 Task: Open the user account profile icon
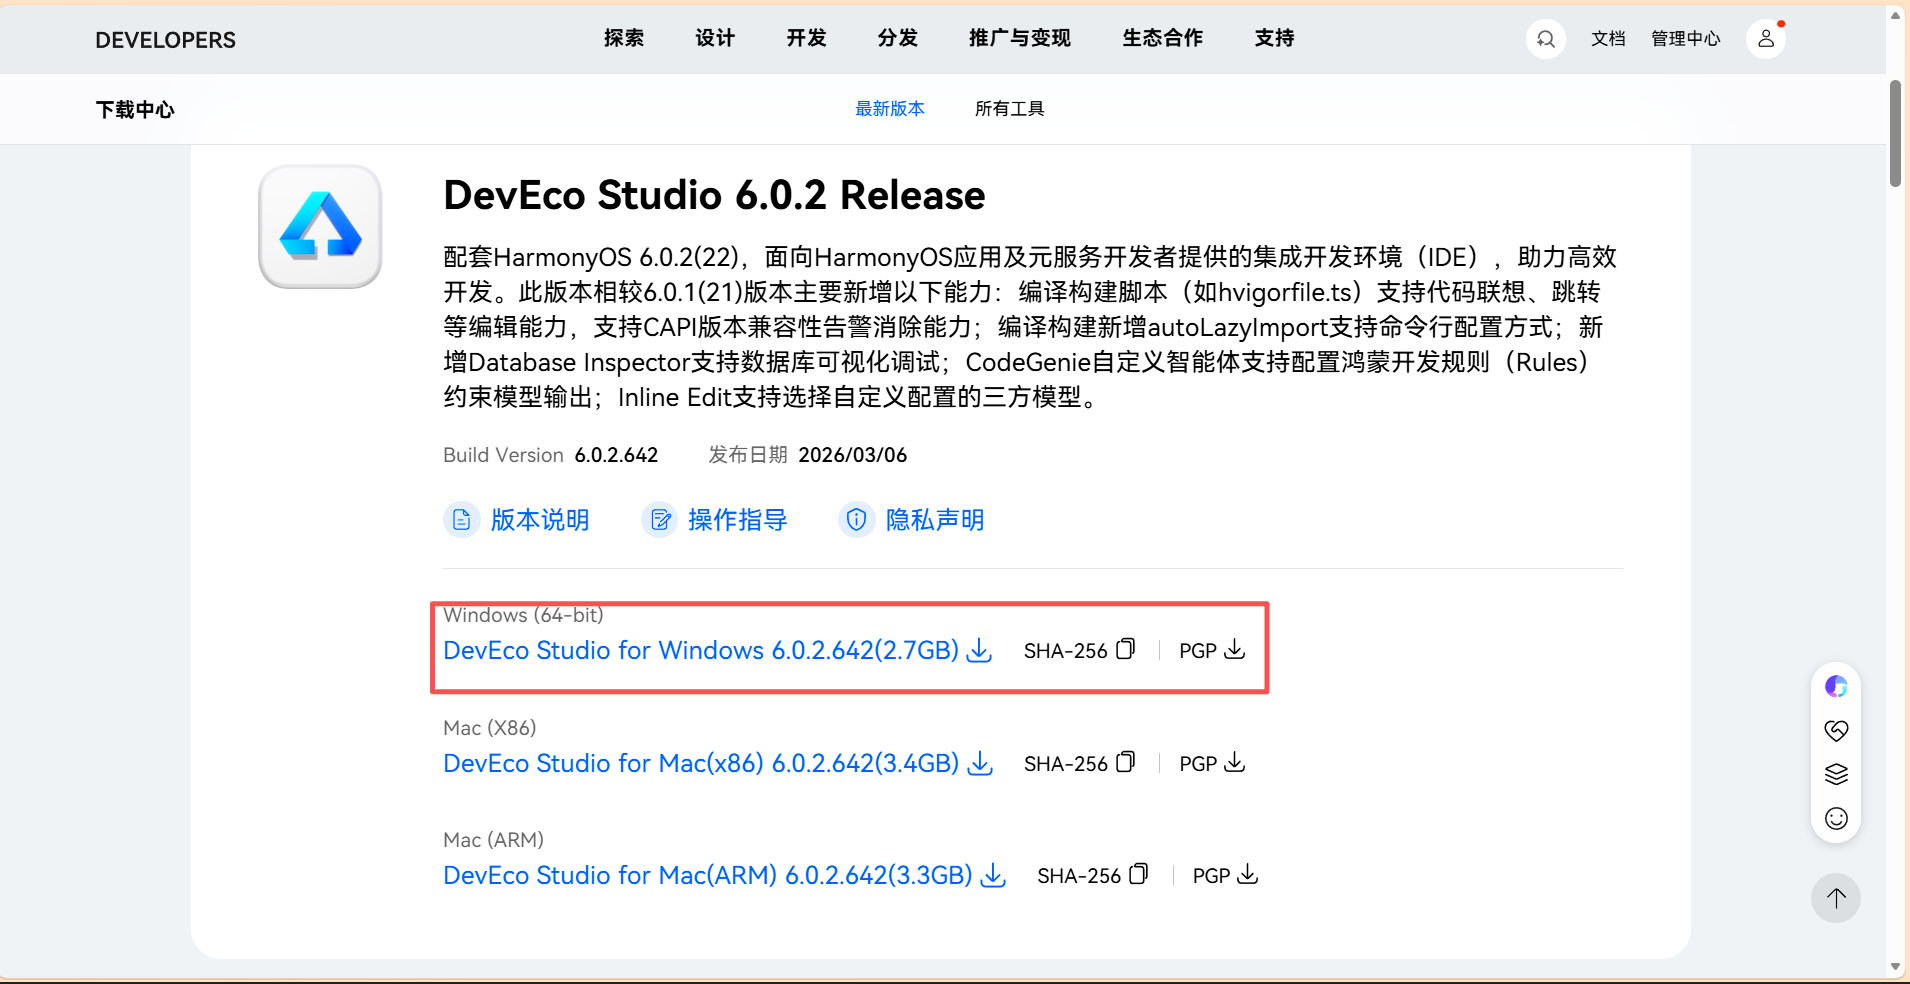click(1766, 39)
